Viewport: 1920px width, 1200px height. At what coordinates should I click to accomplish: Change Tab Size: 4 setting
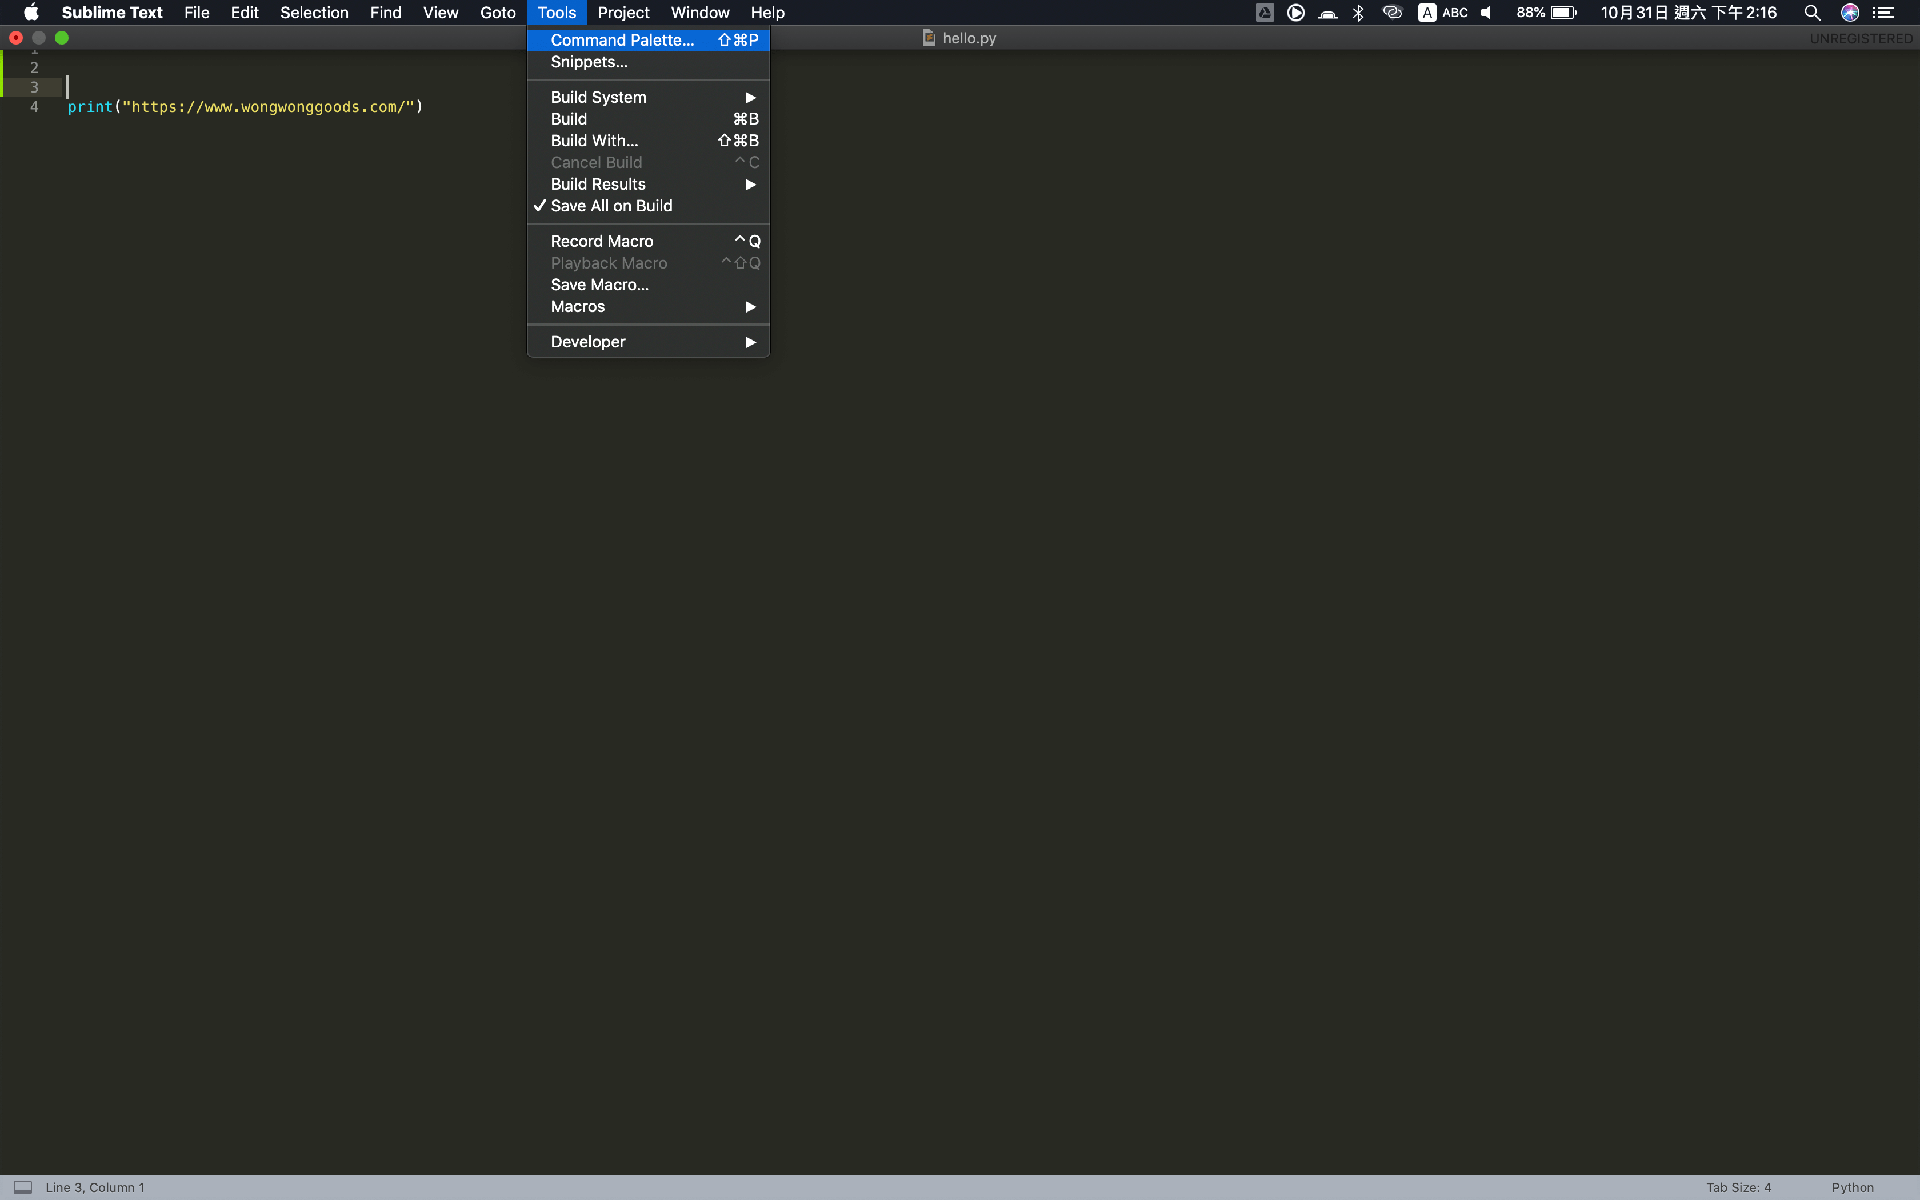(1738, 1187)
